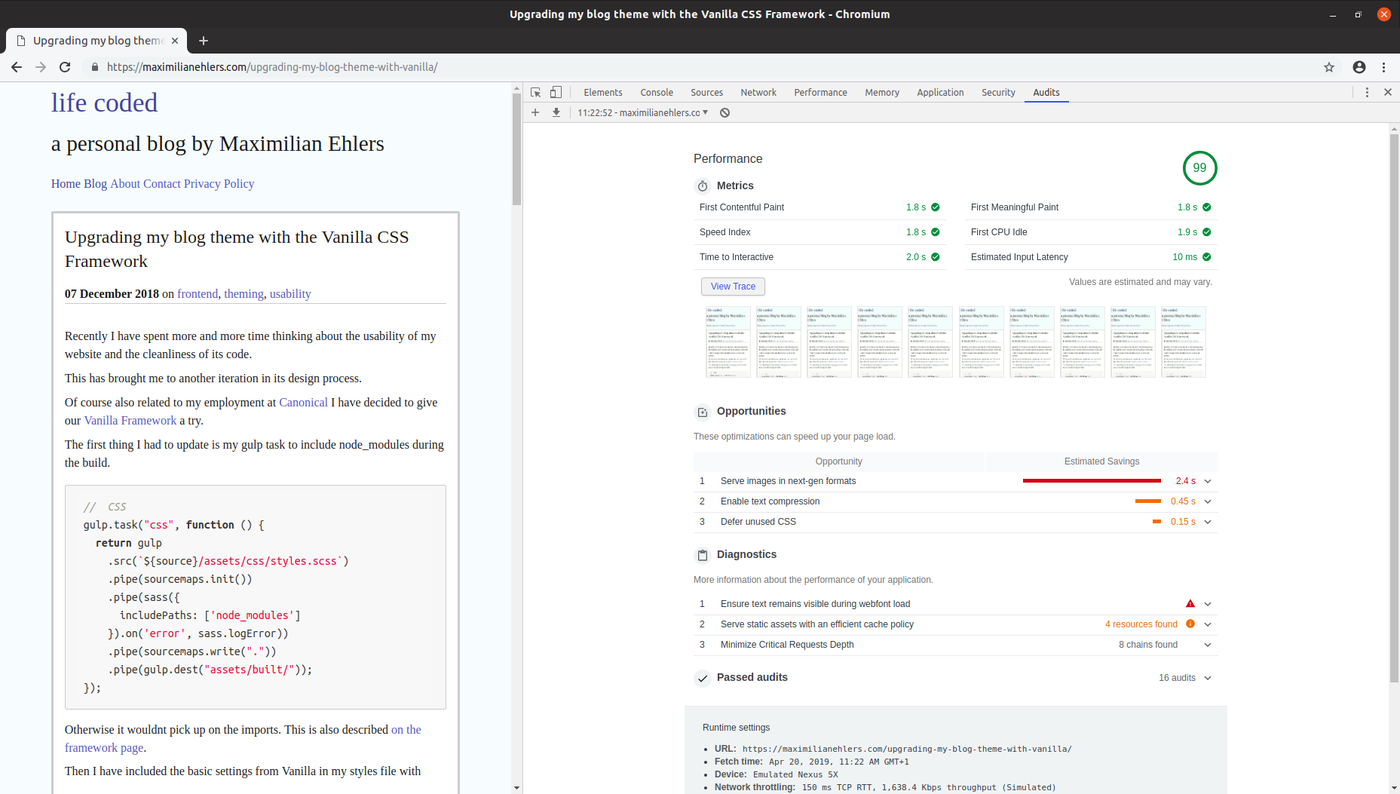
Task: Open the Vanilla Framework link
Action: pos(130,420)
